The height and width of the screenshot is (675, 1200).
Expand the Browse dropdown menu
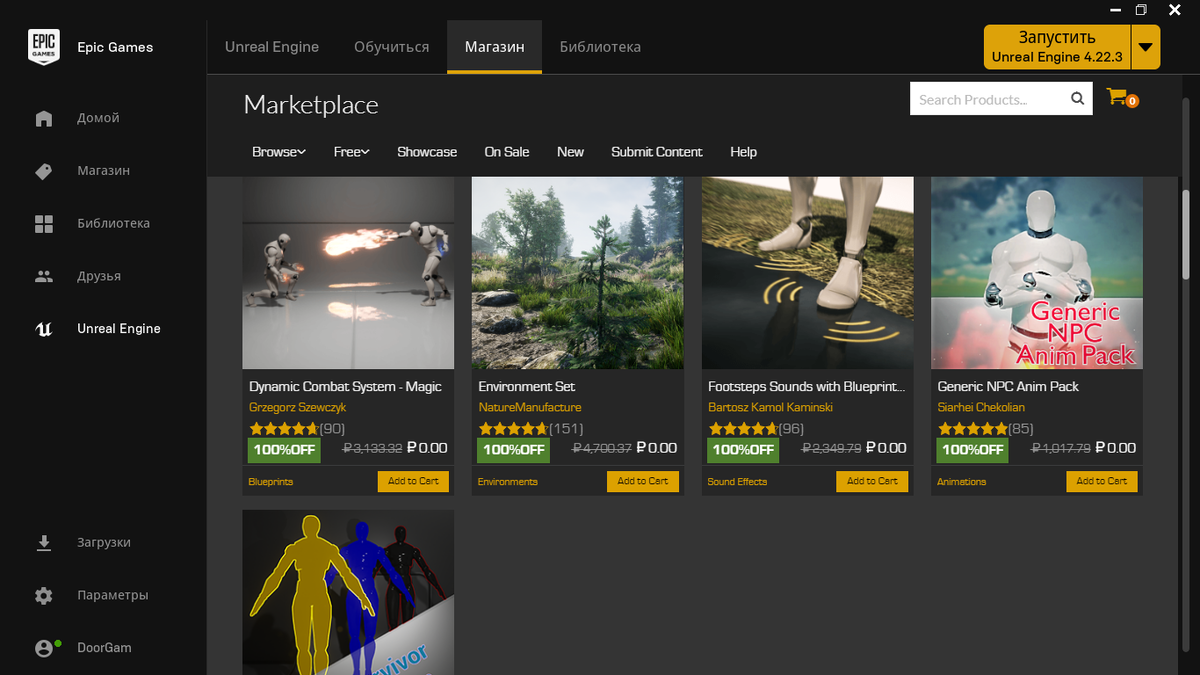(279, 152)
